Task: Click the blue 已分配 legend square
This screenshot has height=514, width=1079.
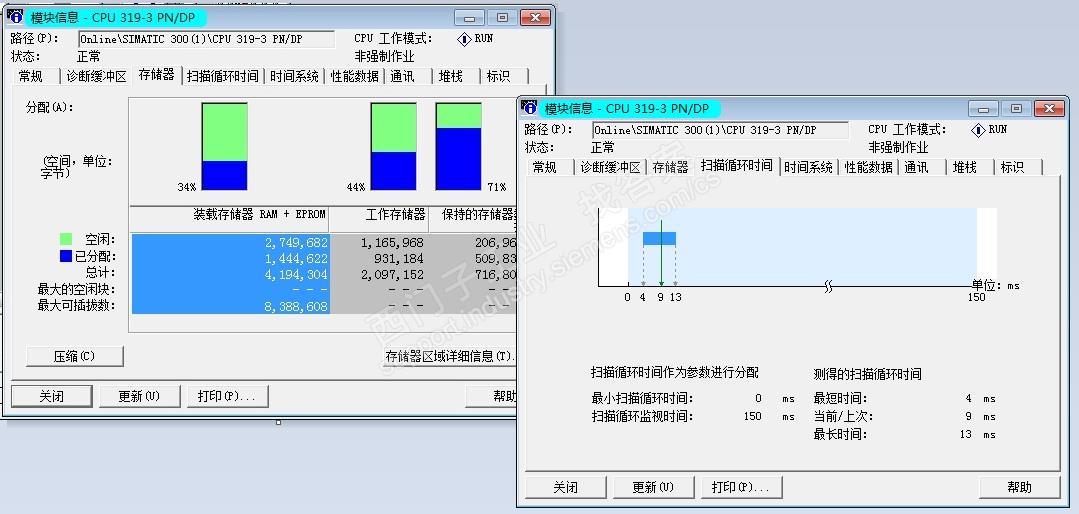Action: [x=66, y=256]
